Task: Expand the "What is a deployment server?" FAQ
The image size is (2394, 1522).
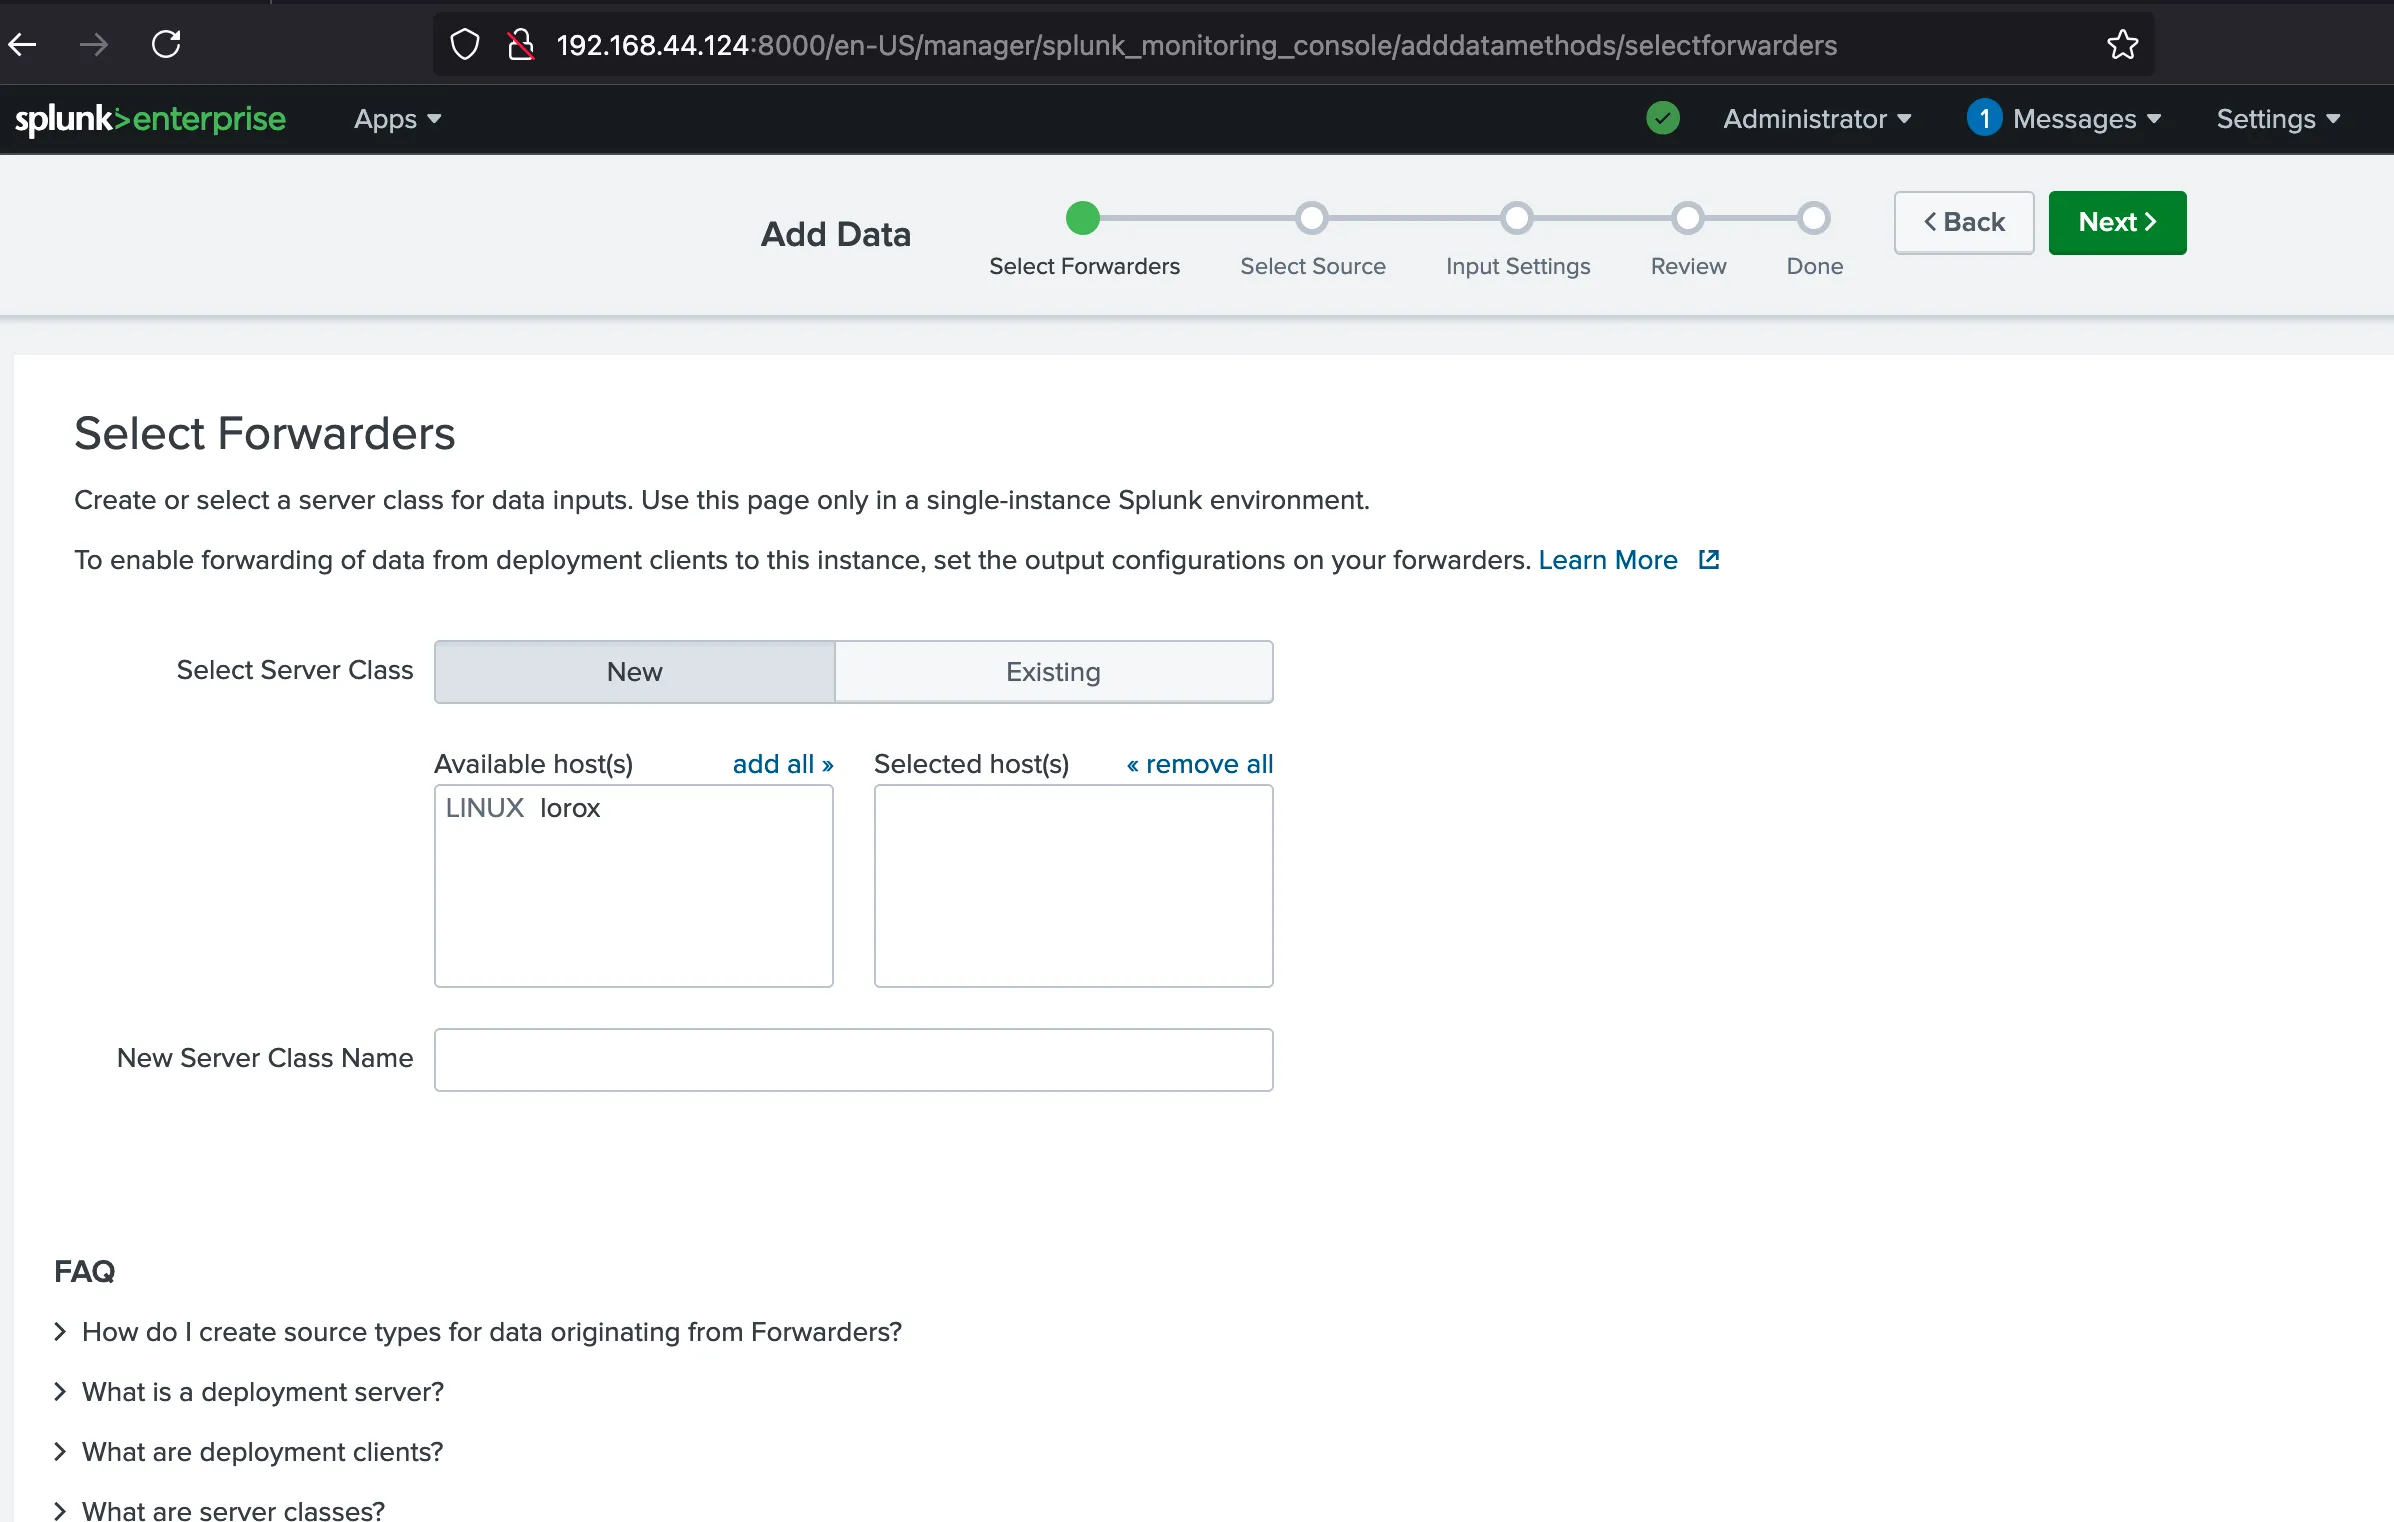Action: (262, 1392)
